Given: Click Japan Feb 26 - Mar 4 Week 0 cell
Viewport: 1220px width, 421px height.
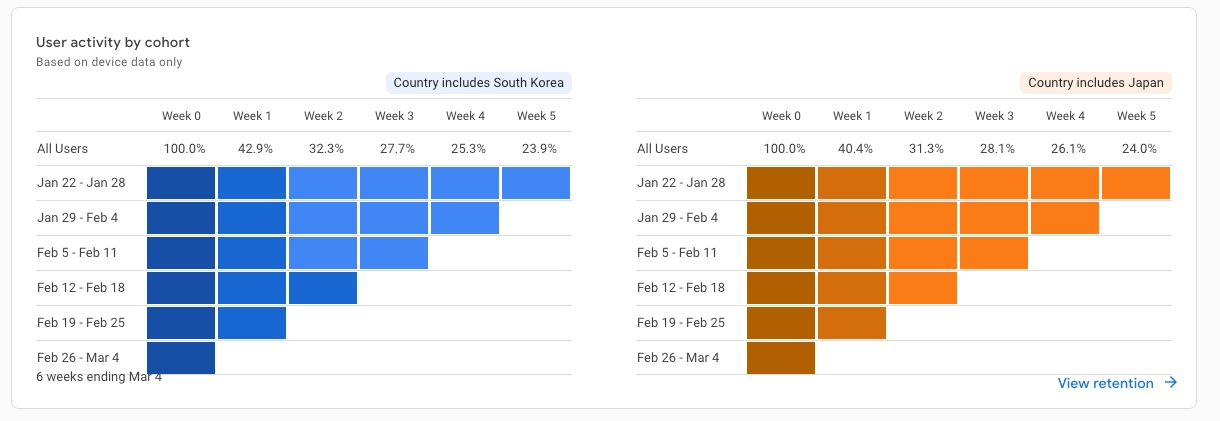Looking at the screenshot, I should [781, 358].
